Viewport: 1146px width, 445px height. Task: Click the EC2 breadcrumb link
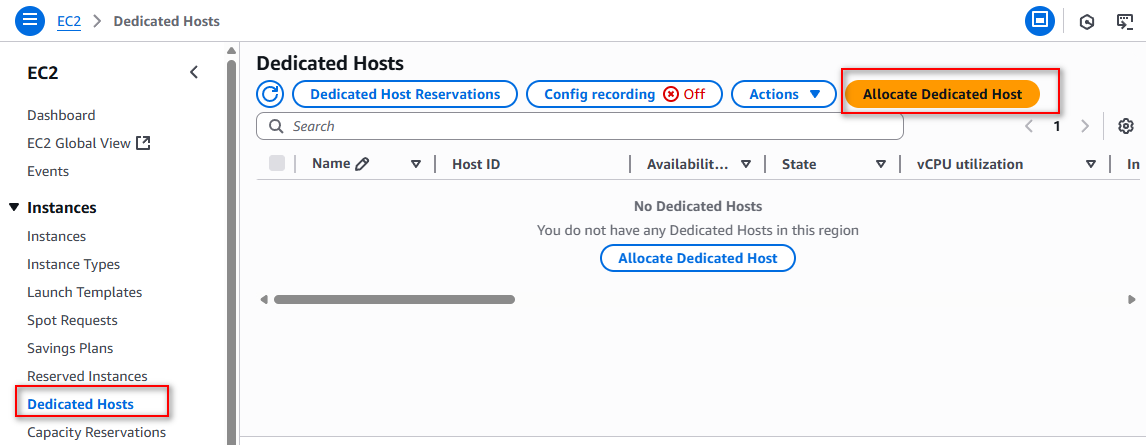click(69, 21)
